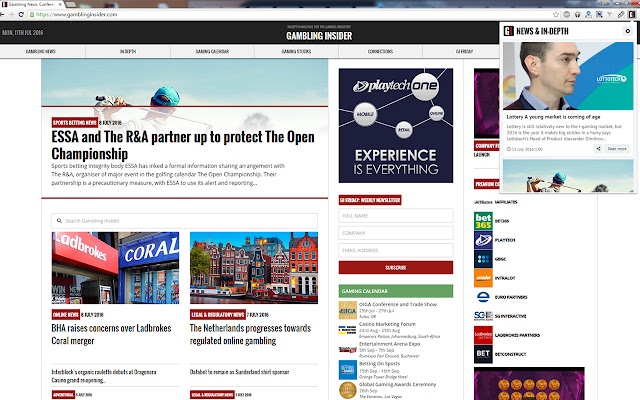Click the Ladbrokes Coral storefront thumbnail

[115, 268]
